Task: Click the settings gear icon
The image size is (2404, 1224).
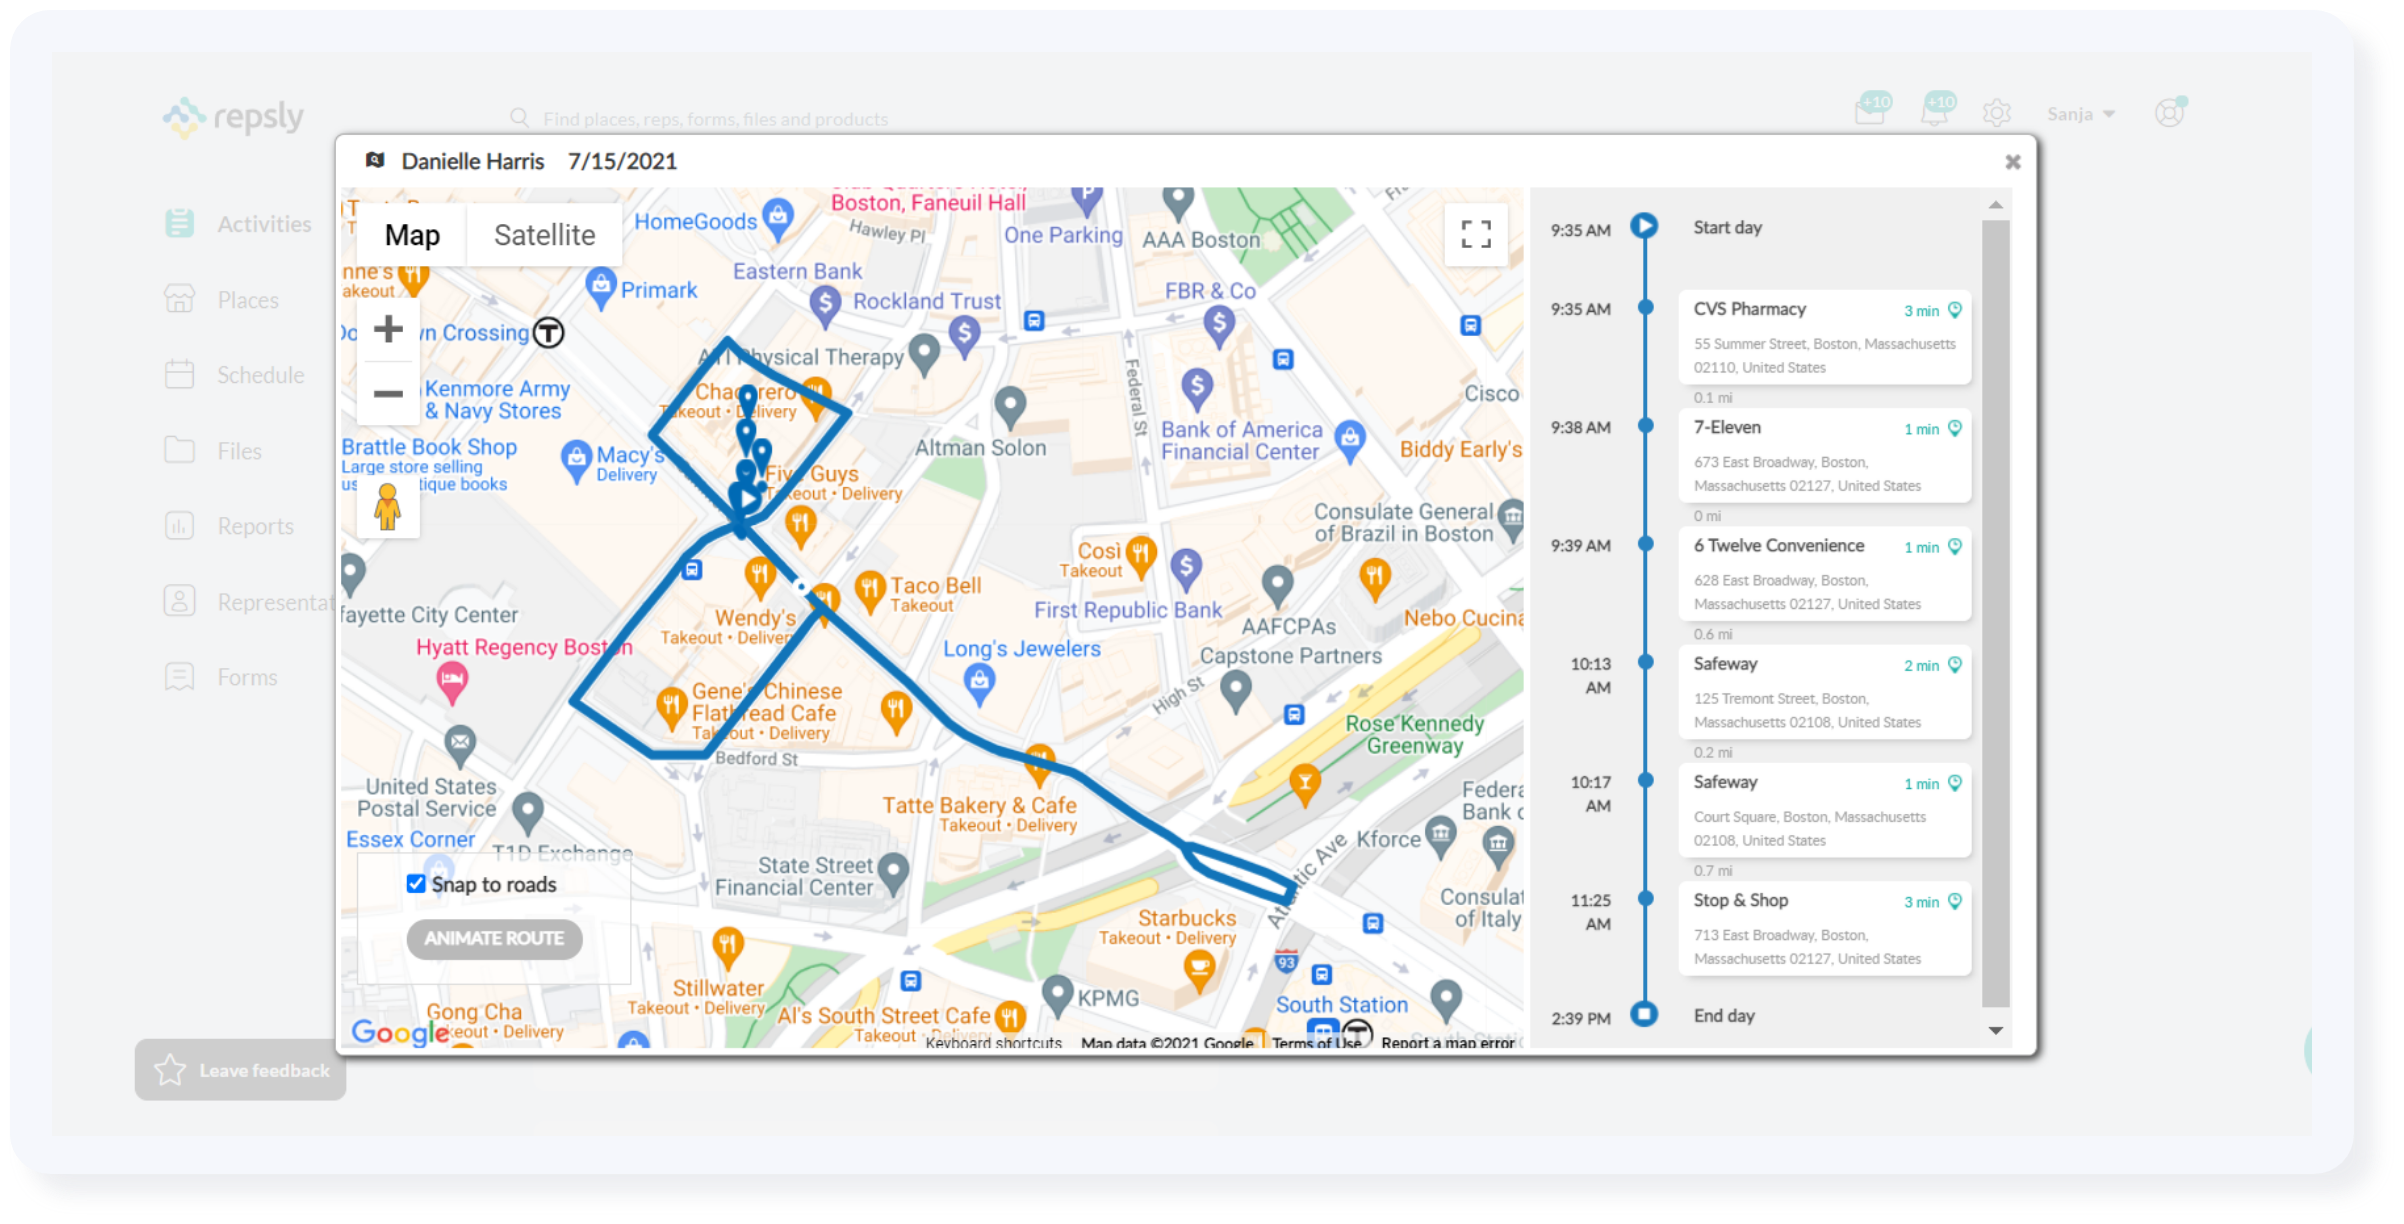Action: [1996, 114]
